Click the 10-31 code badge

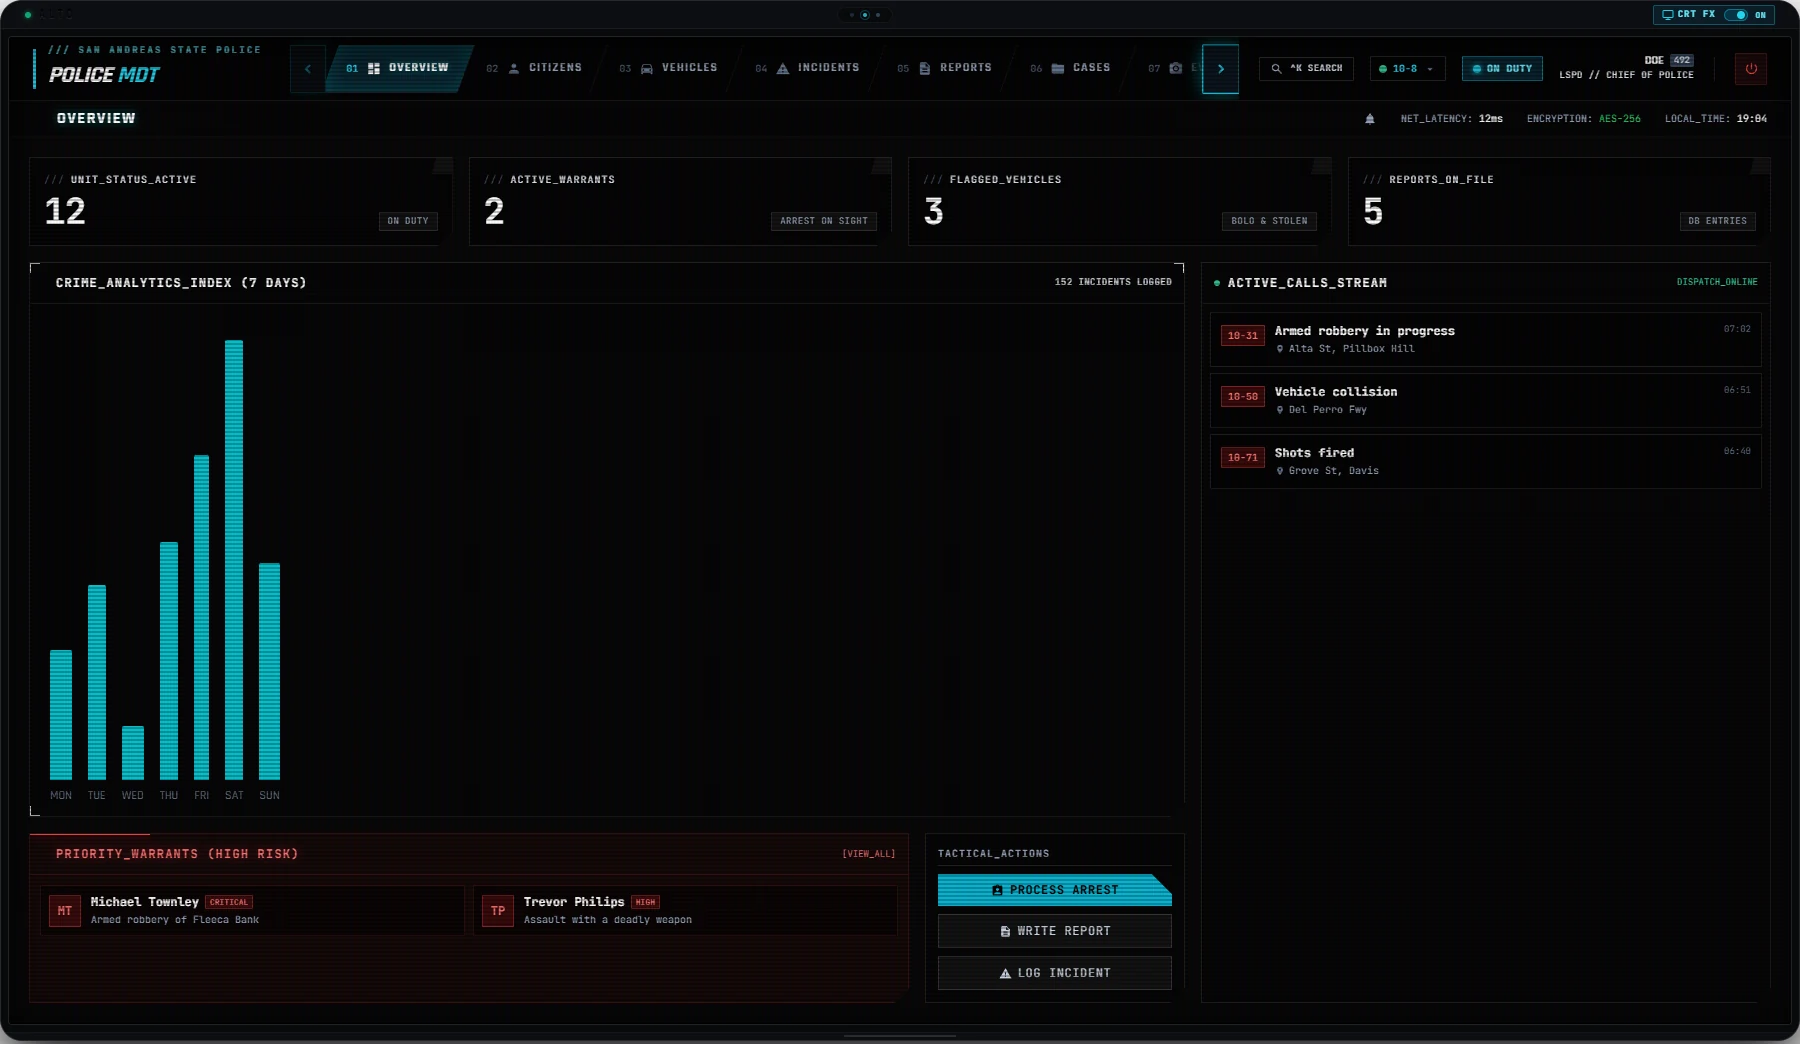1243,336
